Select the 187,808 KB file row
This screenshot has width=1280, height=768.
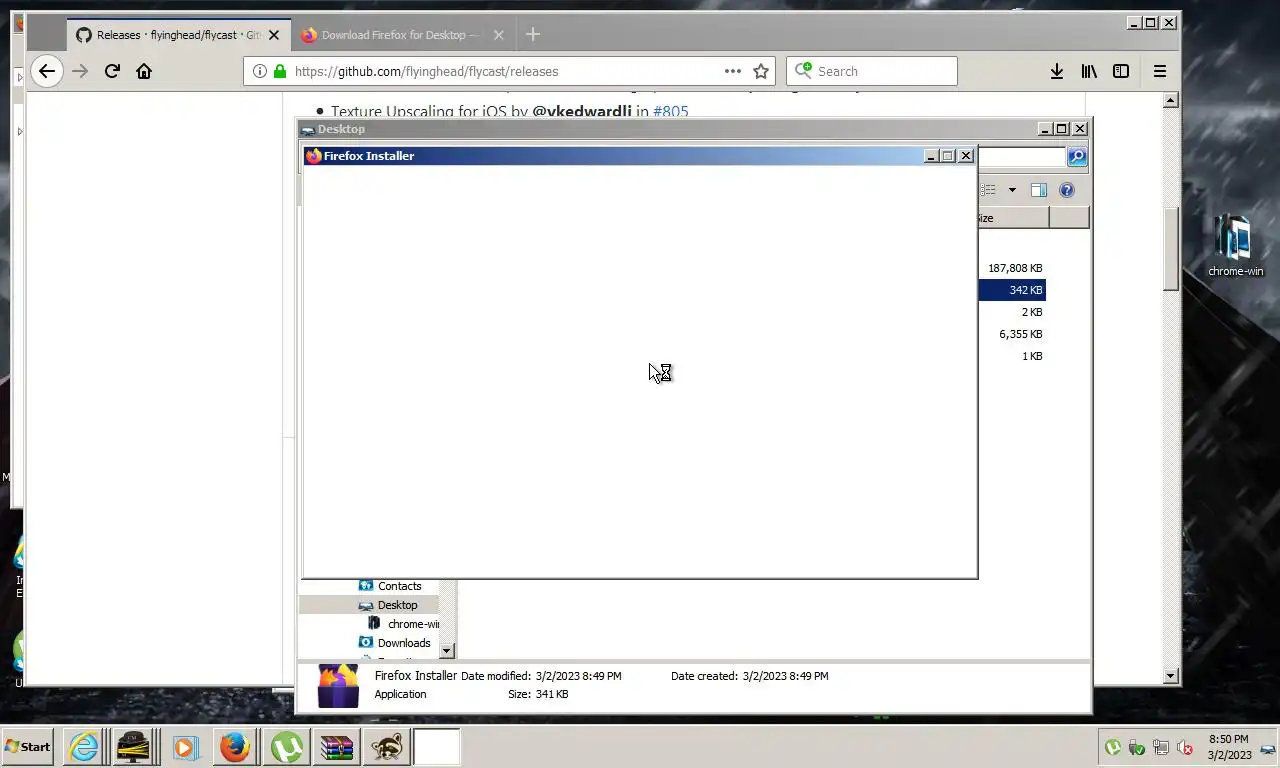1012,268
